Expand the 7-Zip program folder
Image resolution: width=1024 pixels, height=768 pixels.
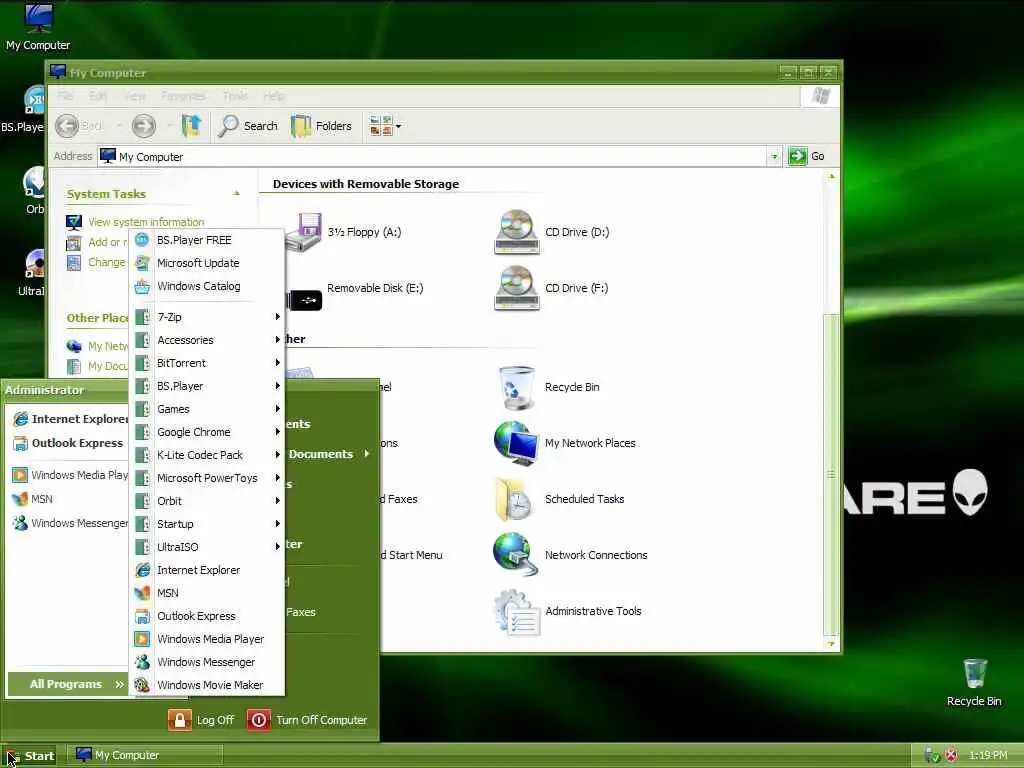pyautogui.click(x=208, y=317)
